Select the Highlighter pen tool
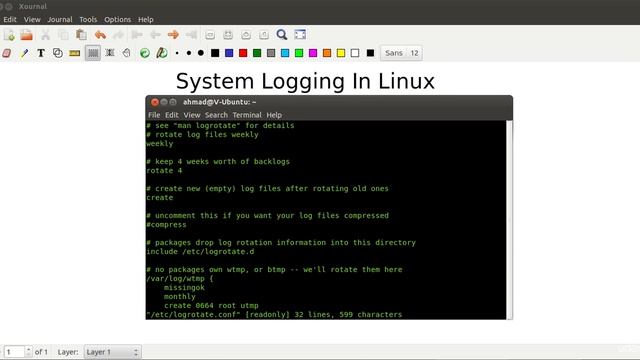This screenshot has height=360, width=640. (x=24, y=53)
